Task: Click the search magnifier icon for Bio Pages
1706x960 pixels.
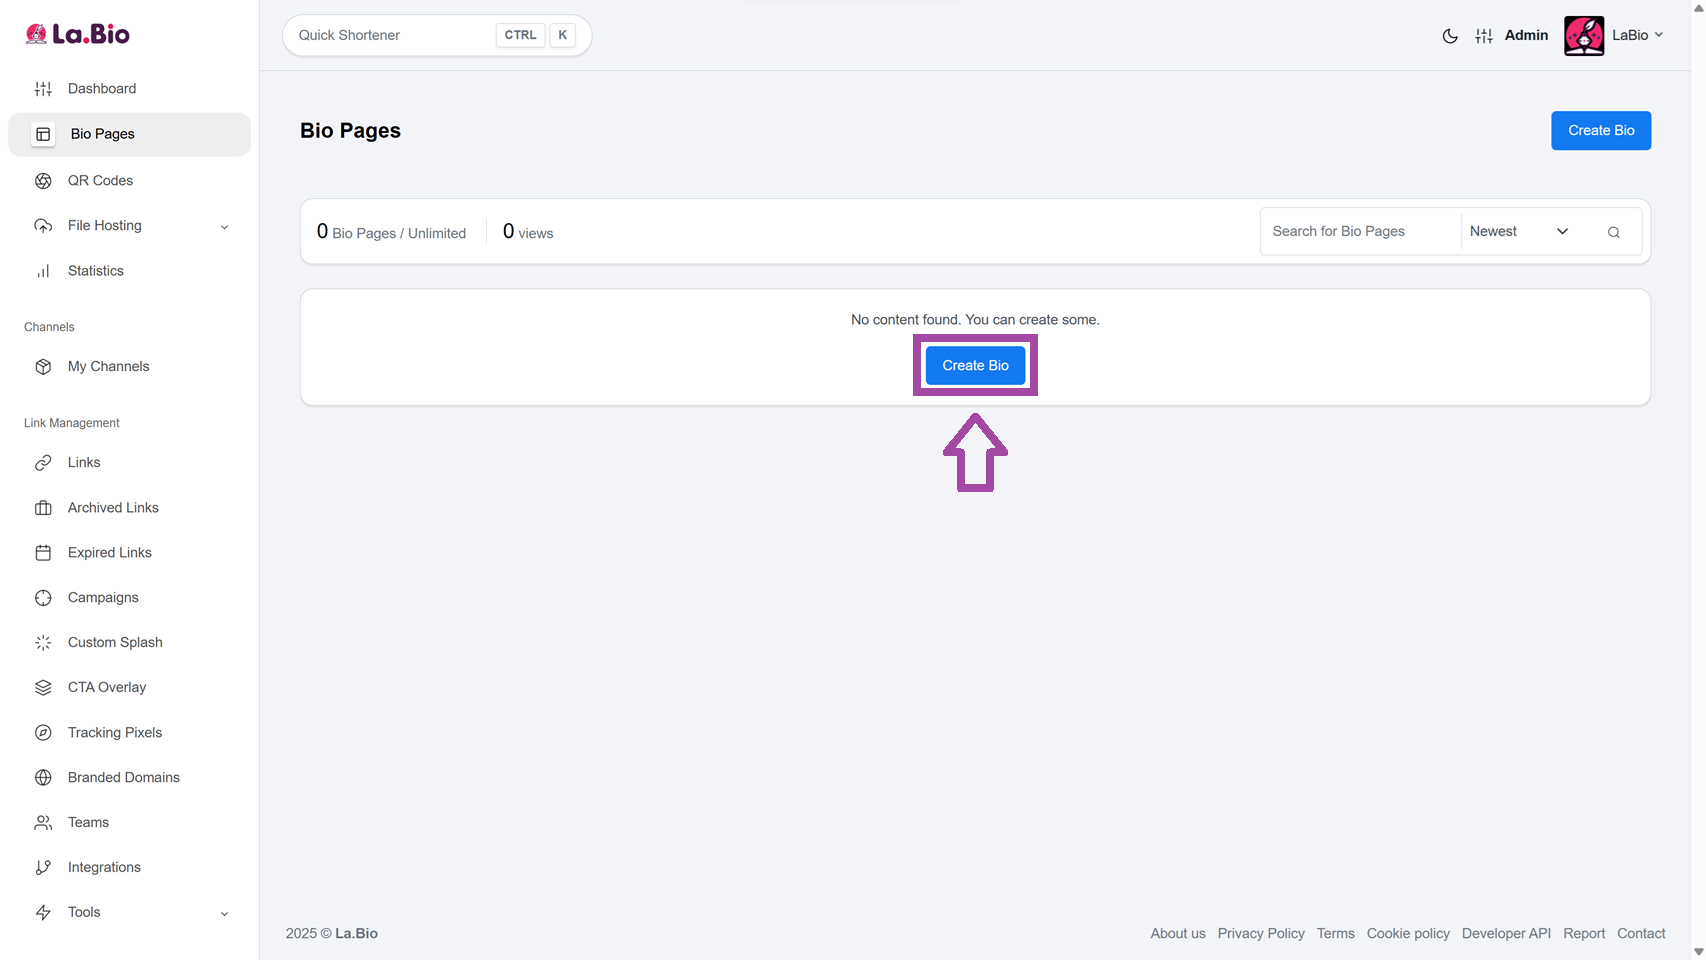Action: click(1613, 232)
